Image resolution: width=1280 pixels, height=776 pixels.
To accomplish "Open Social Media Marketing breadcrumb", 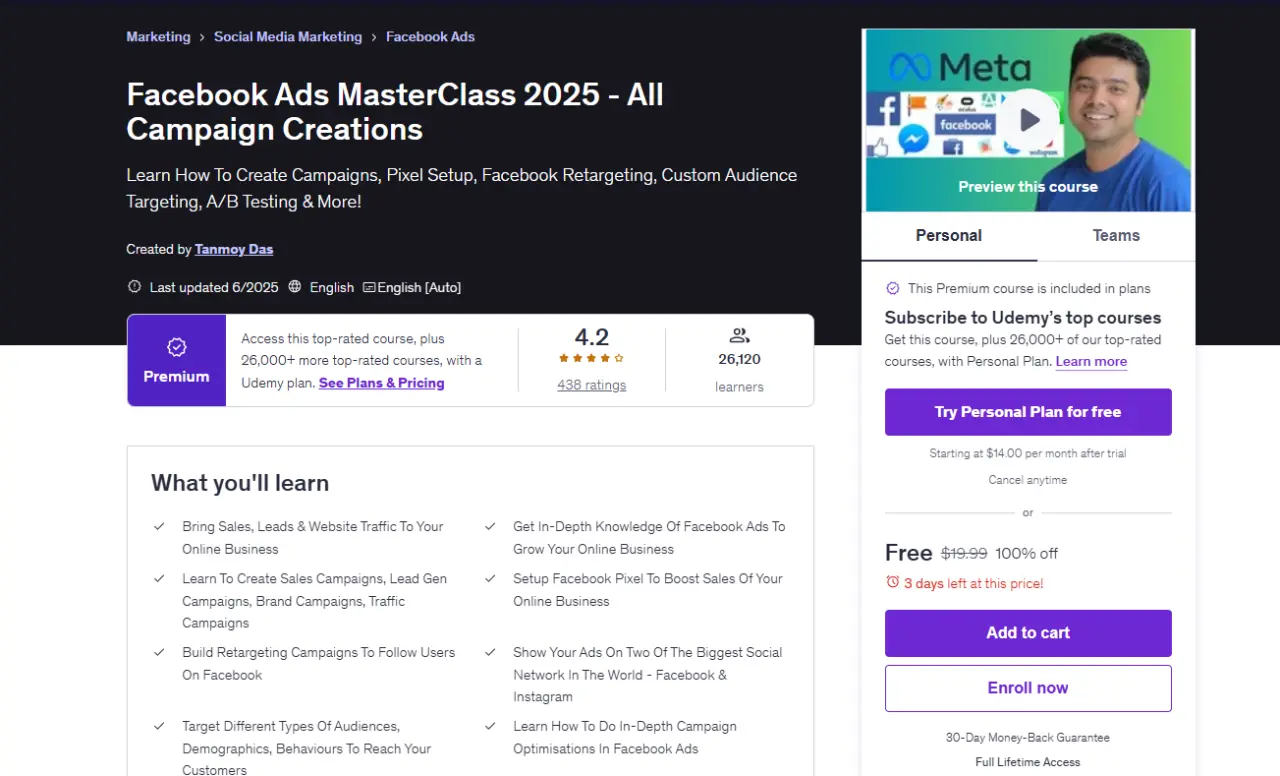I will (x=288, y=37).
